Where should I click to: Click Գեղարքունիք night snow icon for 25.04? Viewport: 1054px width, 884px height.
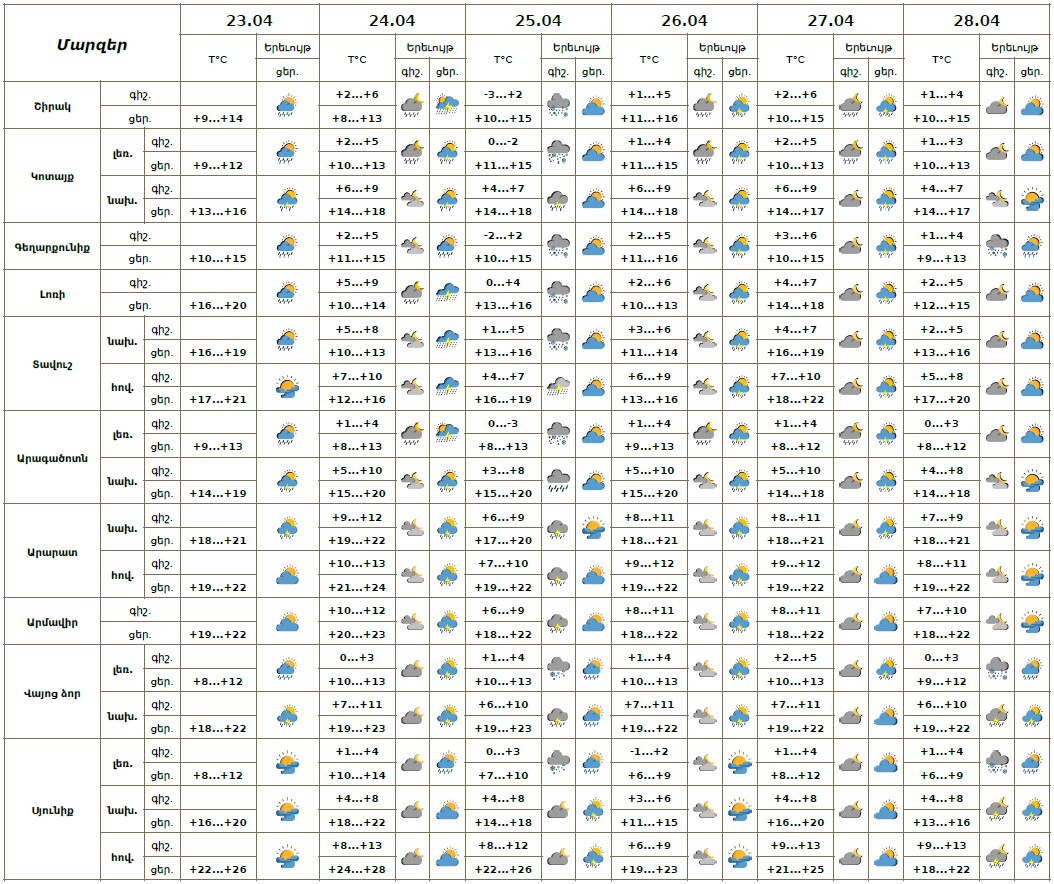click(558, 246)
